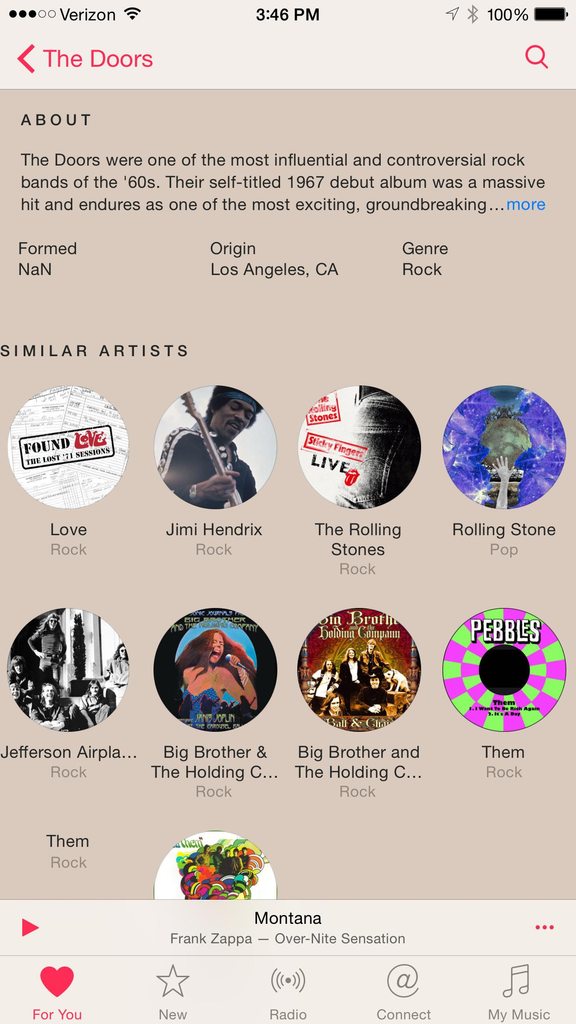Open the My Music tab
This screenshot has width=576, height=1024.
pos(519,993)
